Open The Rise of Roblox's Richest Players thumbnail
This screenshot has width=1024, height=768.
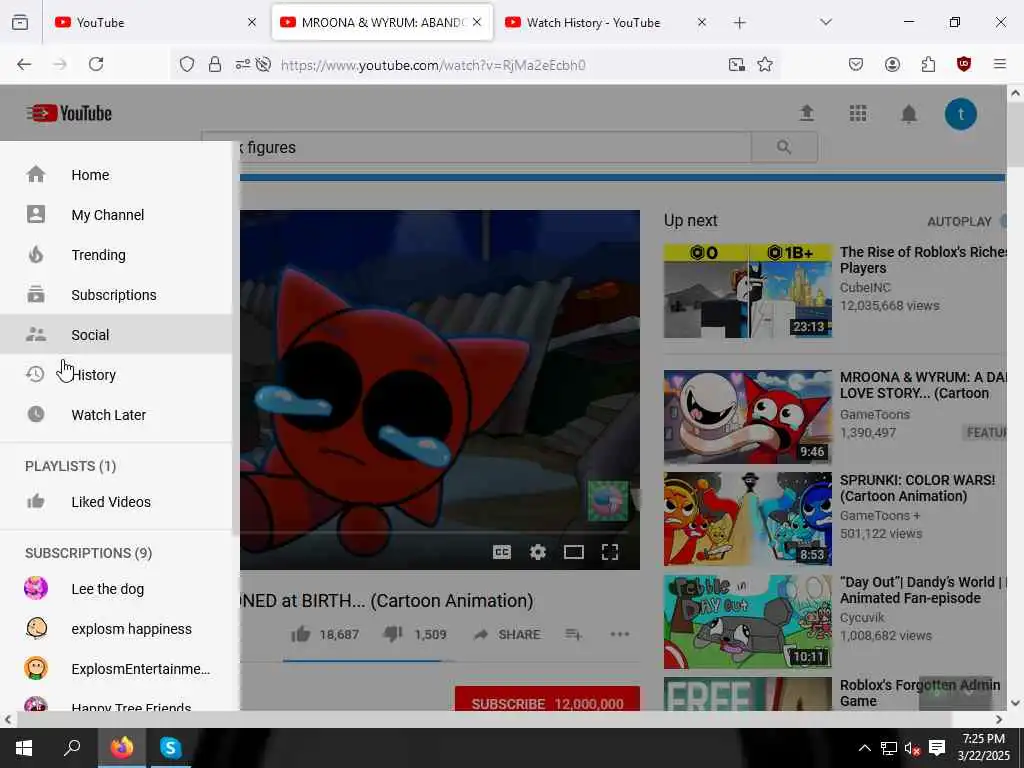[x=748, y=291]
